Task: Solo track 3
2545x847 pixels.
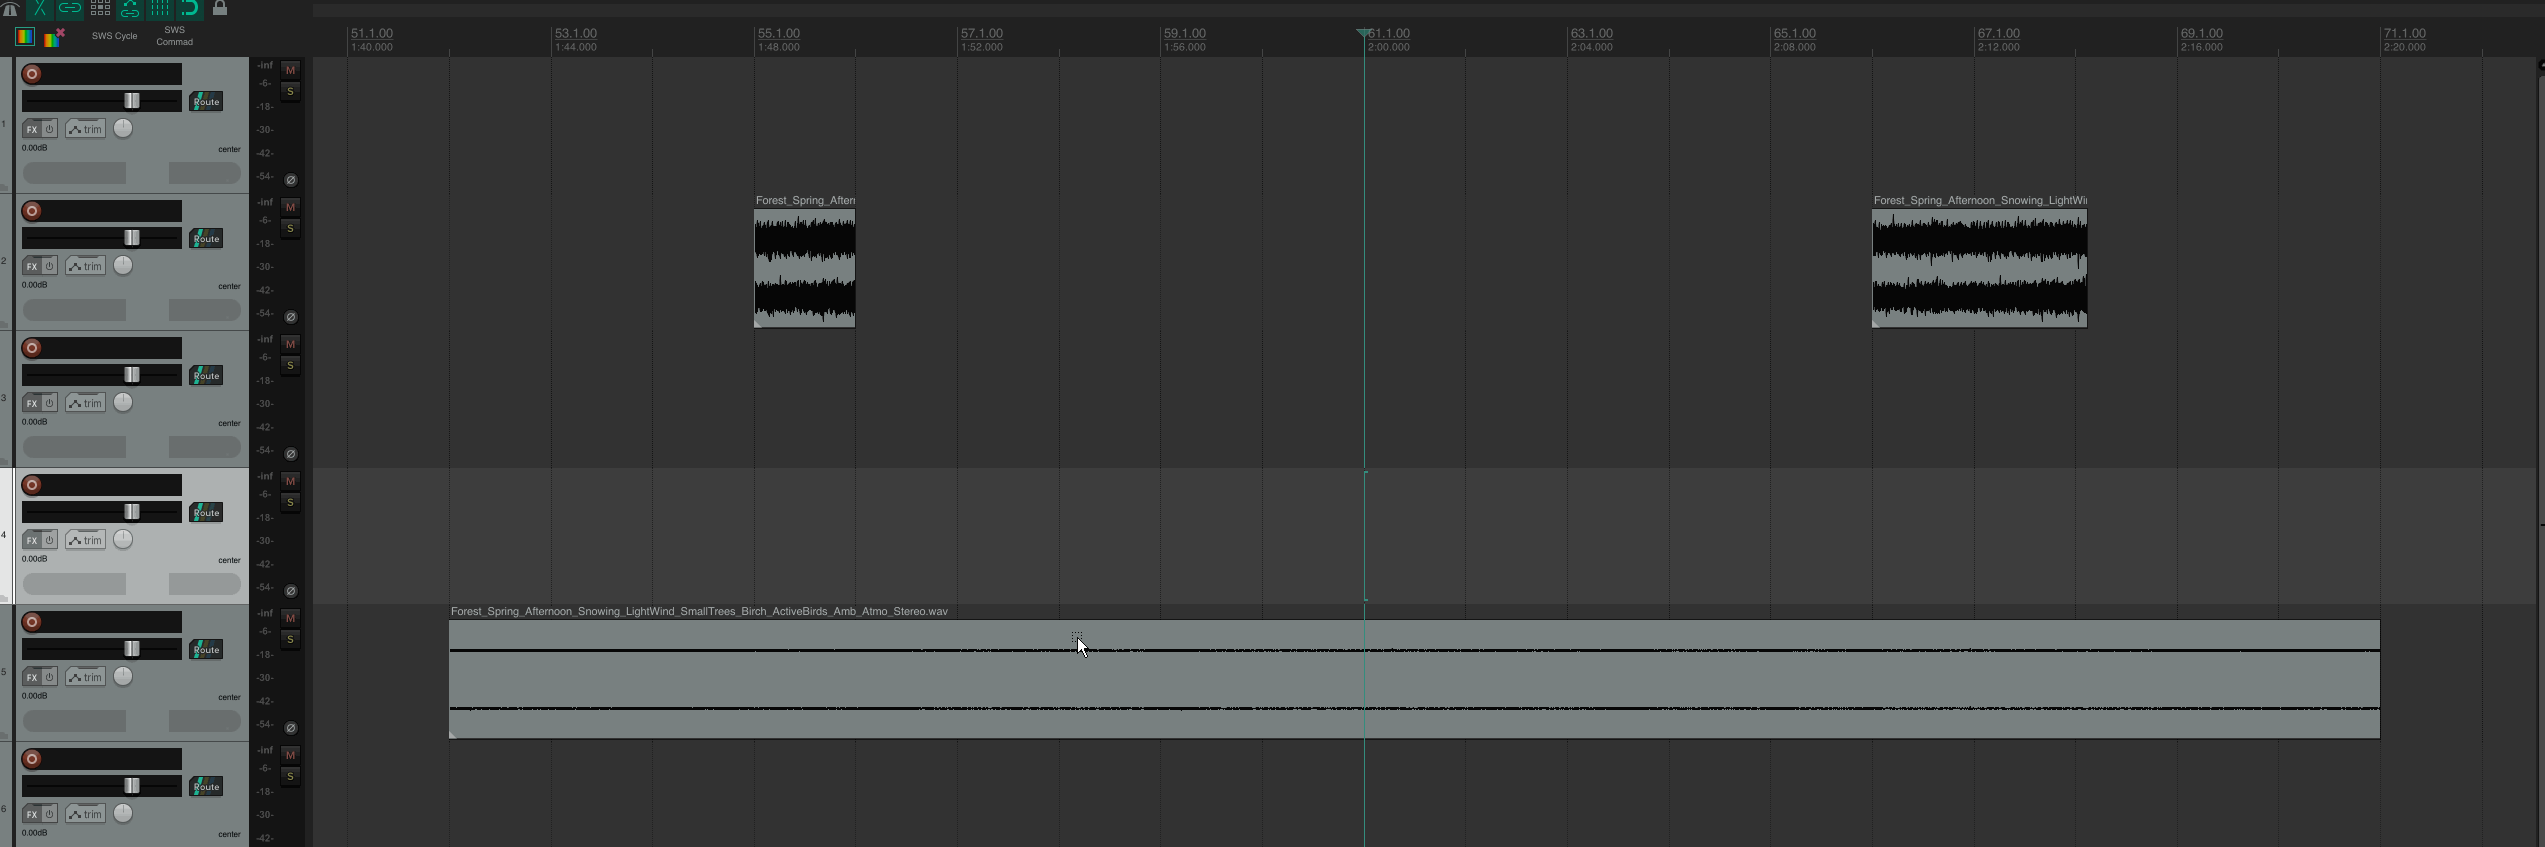Action: [x=291, y=366]
